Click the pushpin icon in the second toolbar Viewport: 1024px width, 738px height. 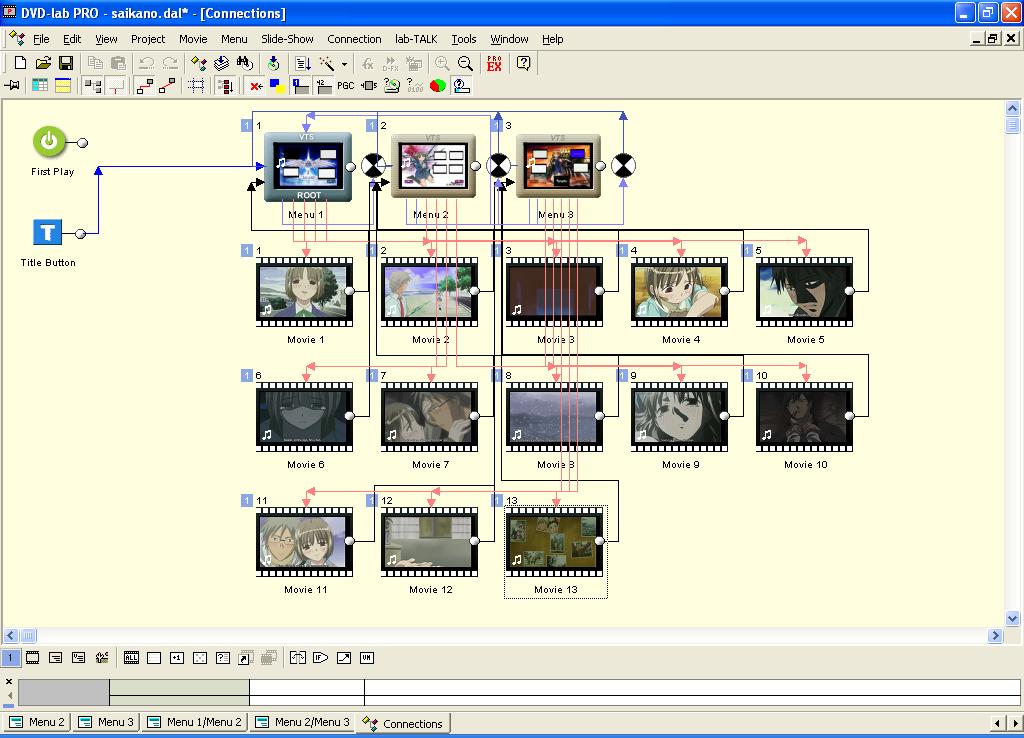[x=12, y=86]
